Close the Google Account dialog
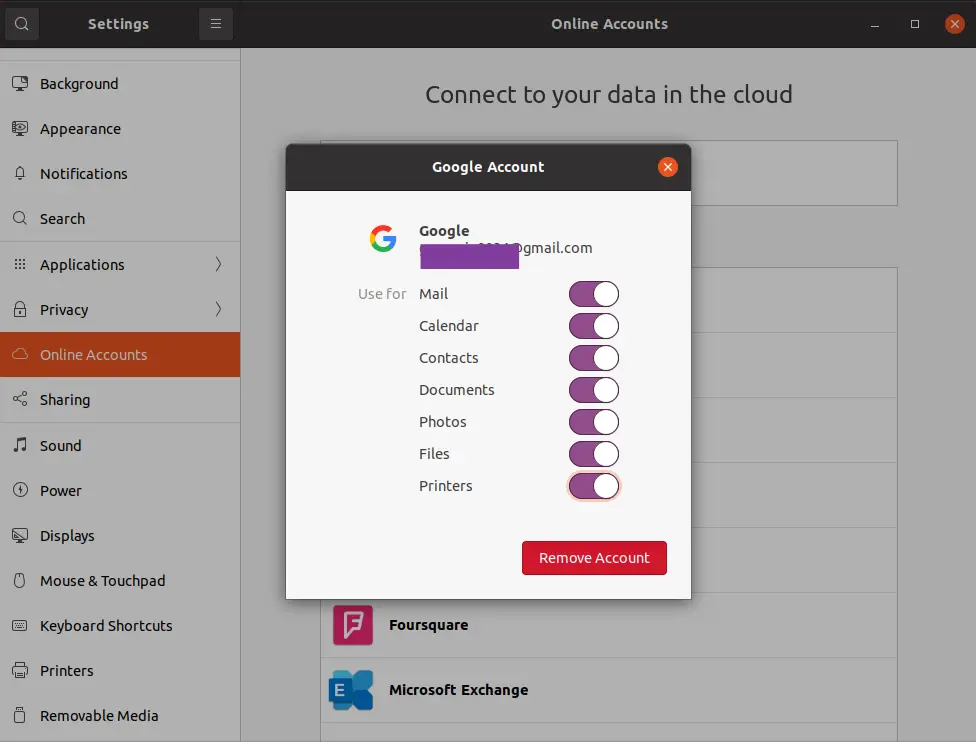 pyautogui.click(x=668, y=167)
